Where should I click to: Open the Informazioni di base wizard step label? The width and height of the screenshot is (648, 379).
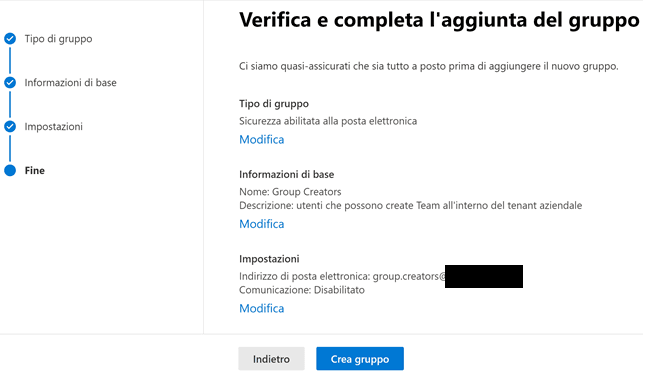[x=70, y=83]
